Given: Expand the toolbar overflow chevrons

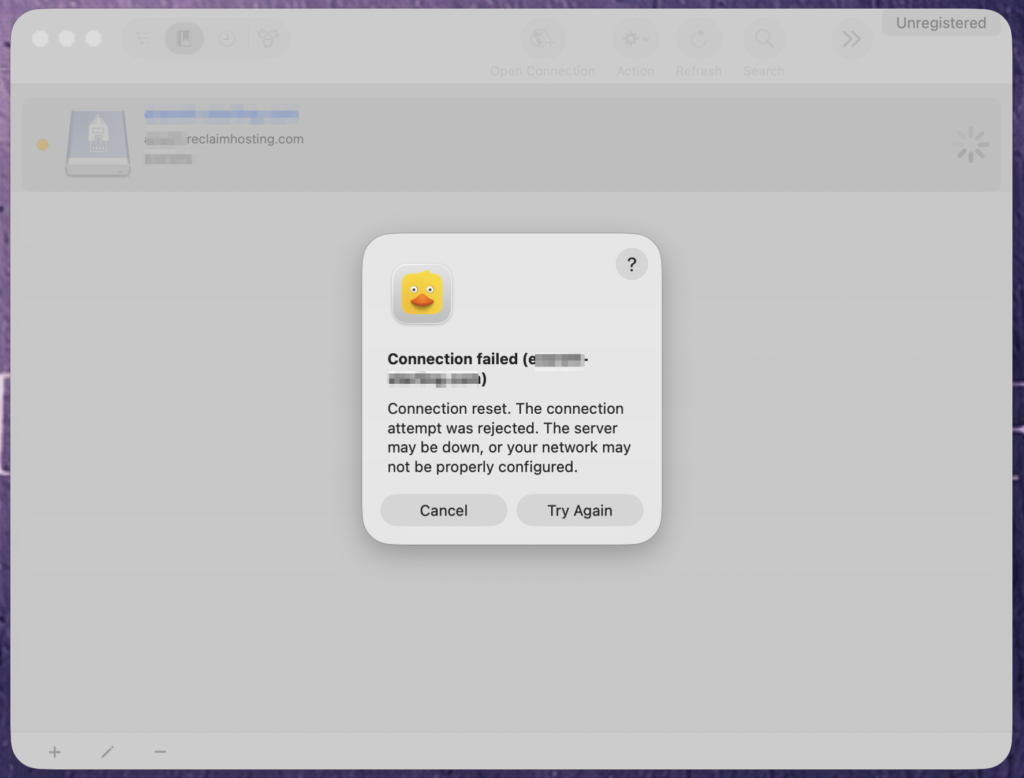Looking at the screenshot, I should coord(851,39).
